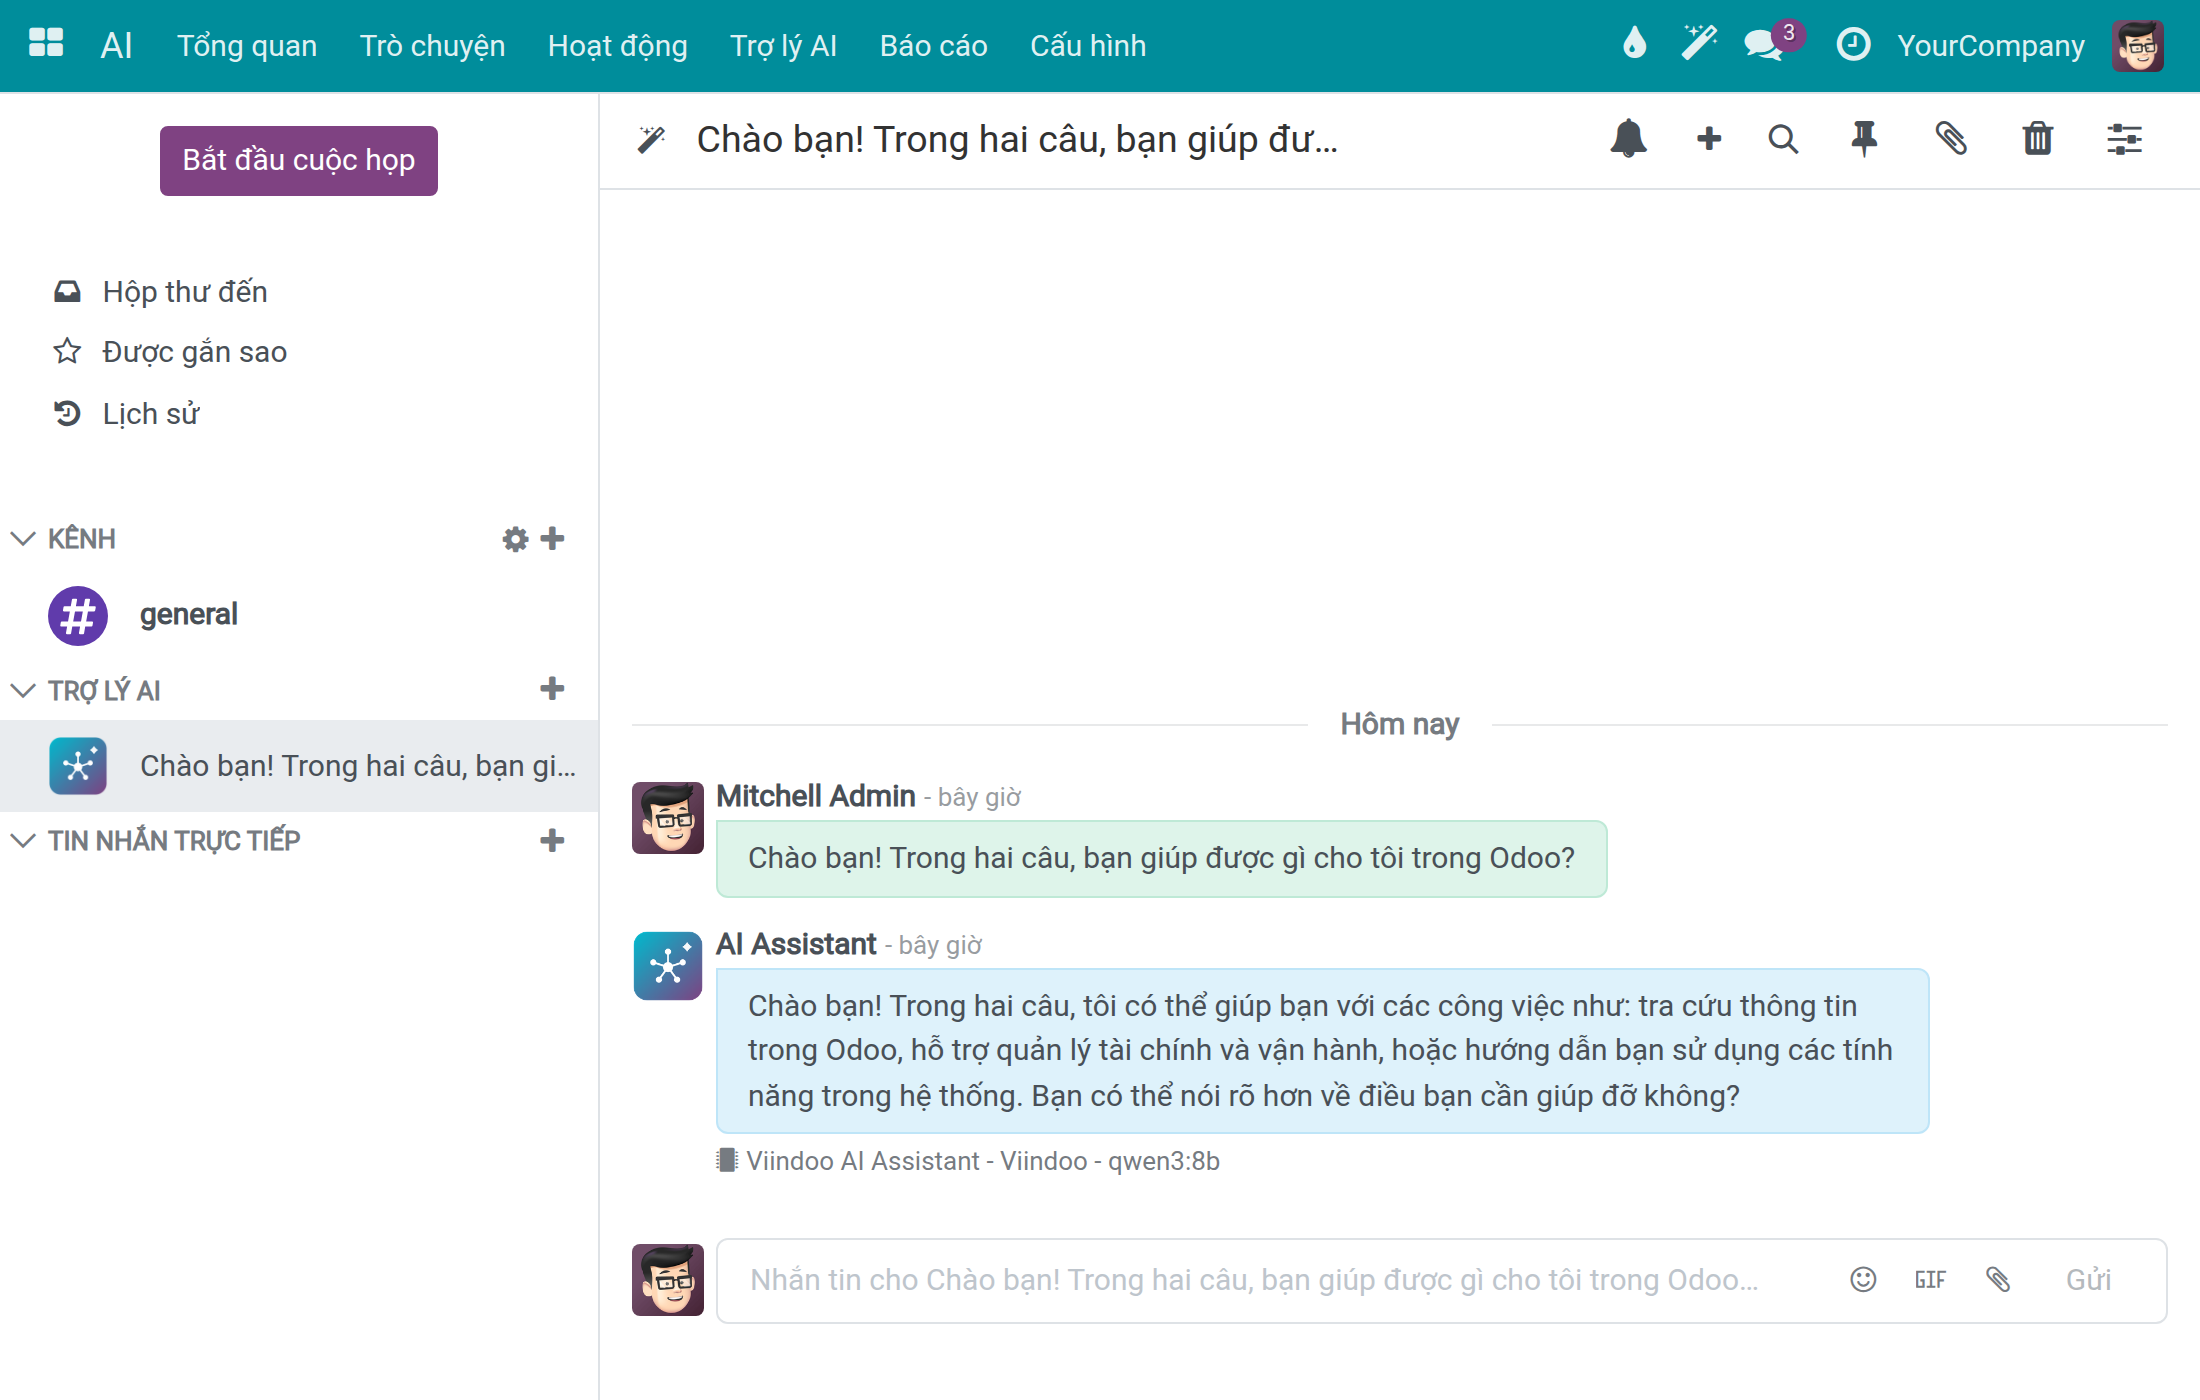Open the Cấu hình menu

click(1088, 45)
